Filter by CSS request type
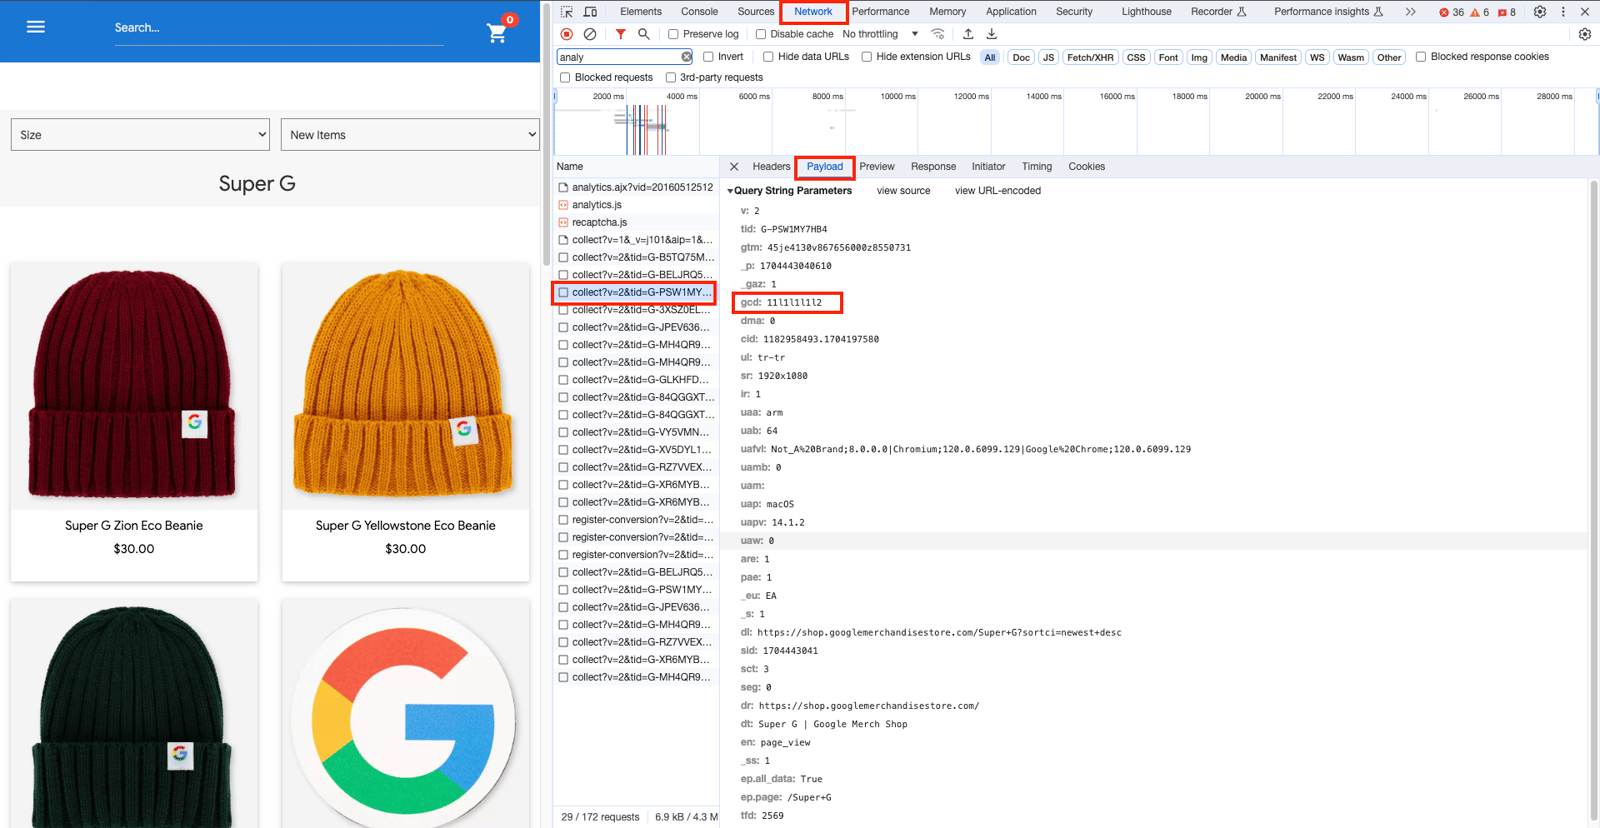Viewport: 1600px width, 828px height. click(1136, 57)
